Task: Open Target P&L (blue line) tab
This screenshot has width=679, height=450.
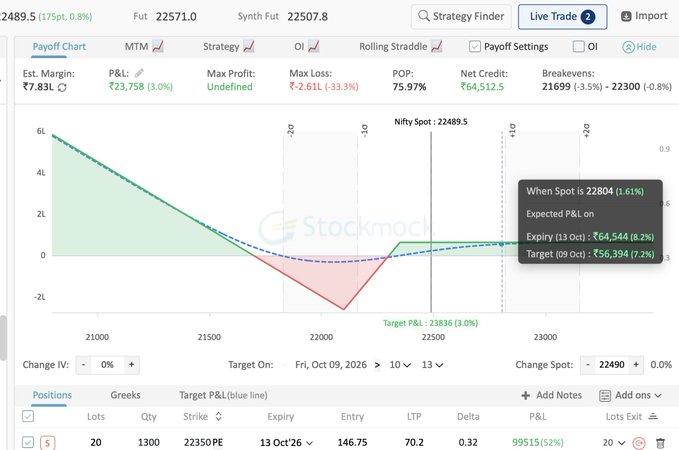Action: coord(223,395)
